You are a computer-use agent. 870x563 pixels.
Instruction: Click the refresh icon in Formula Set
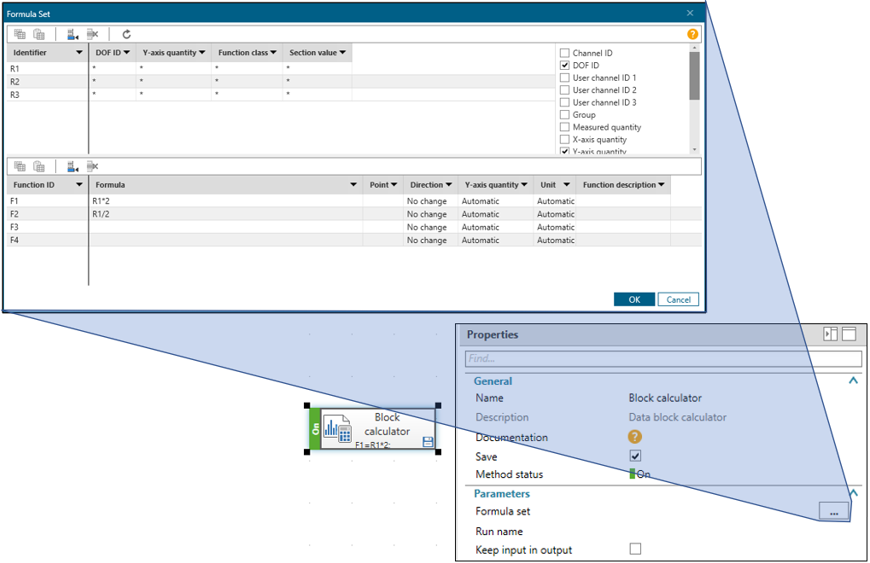pos(127,34)
